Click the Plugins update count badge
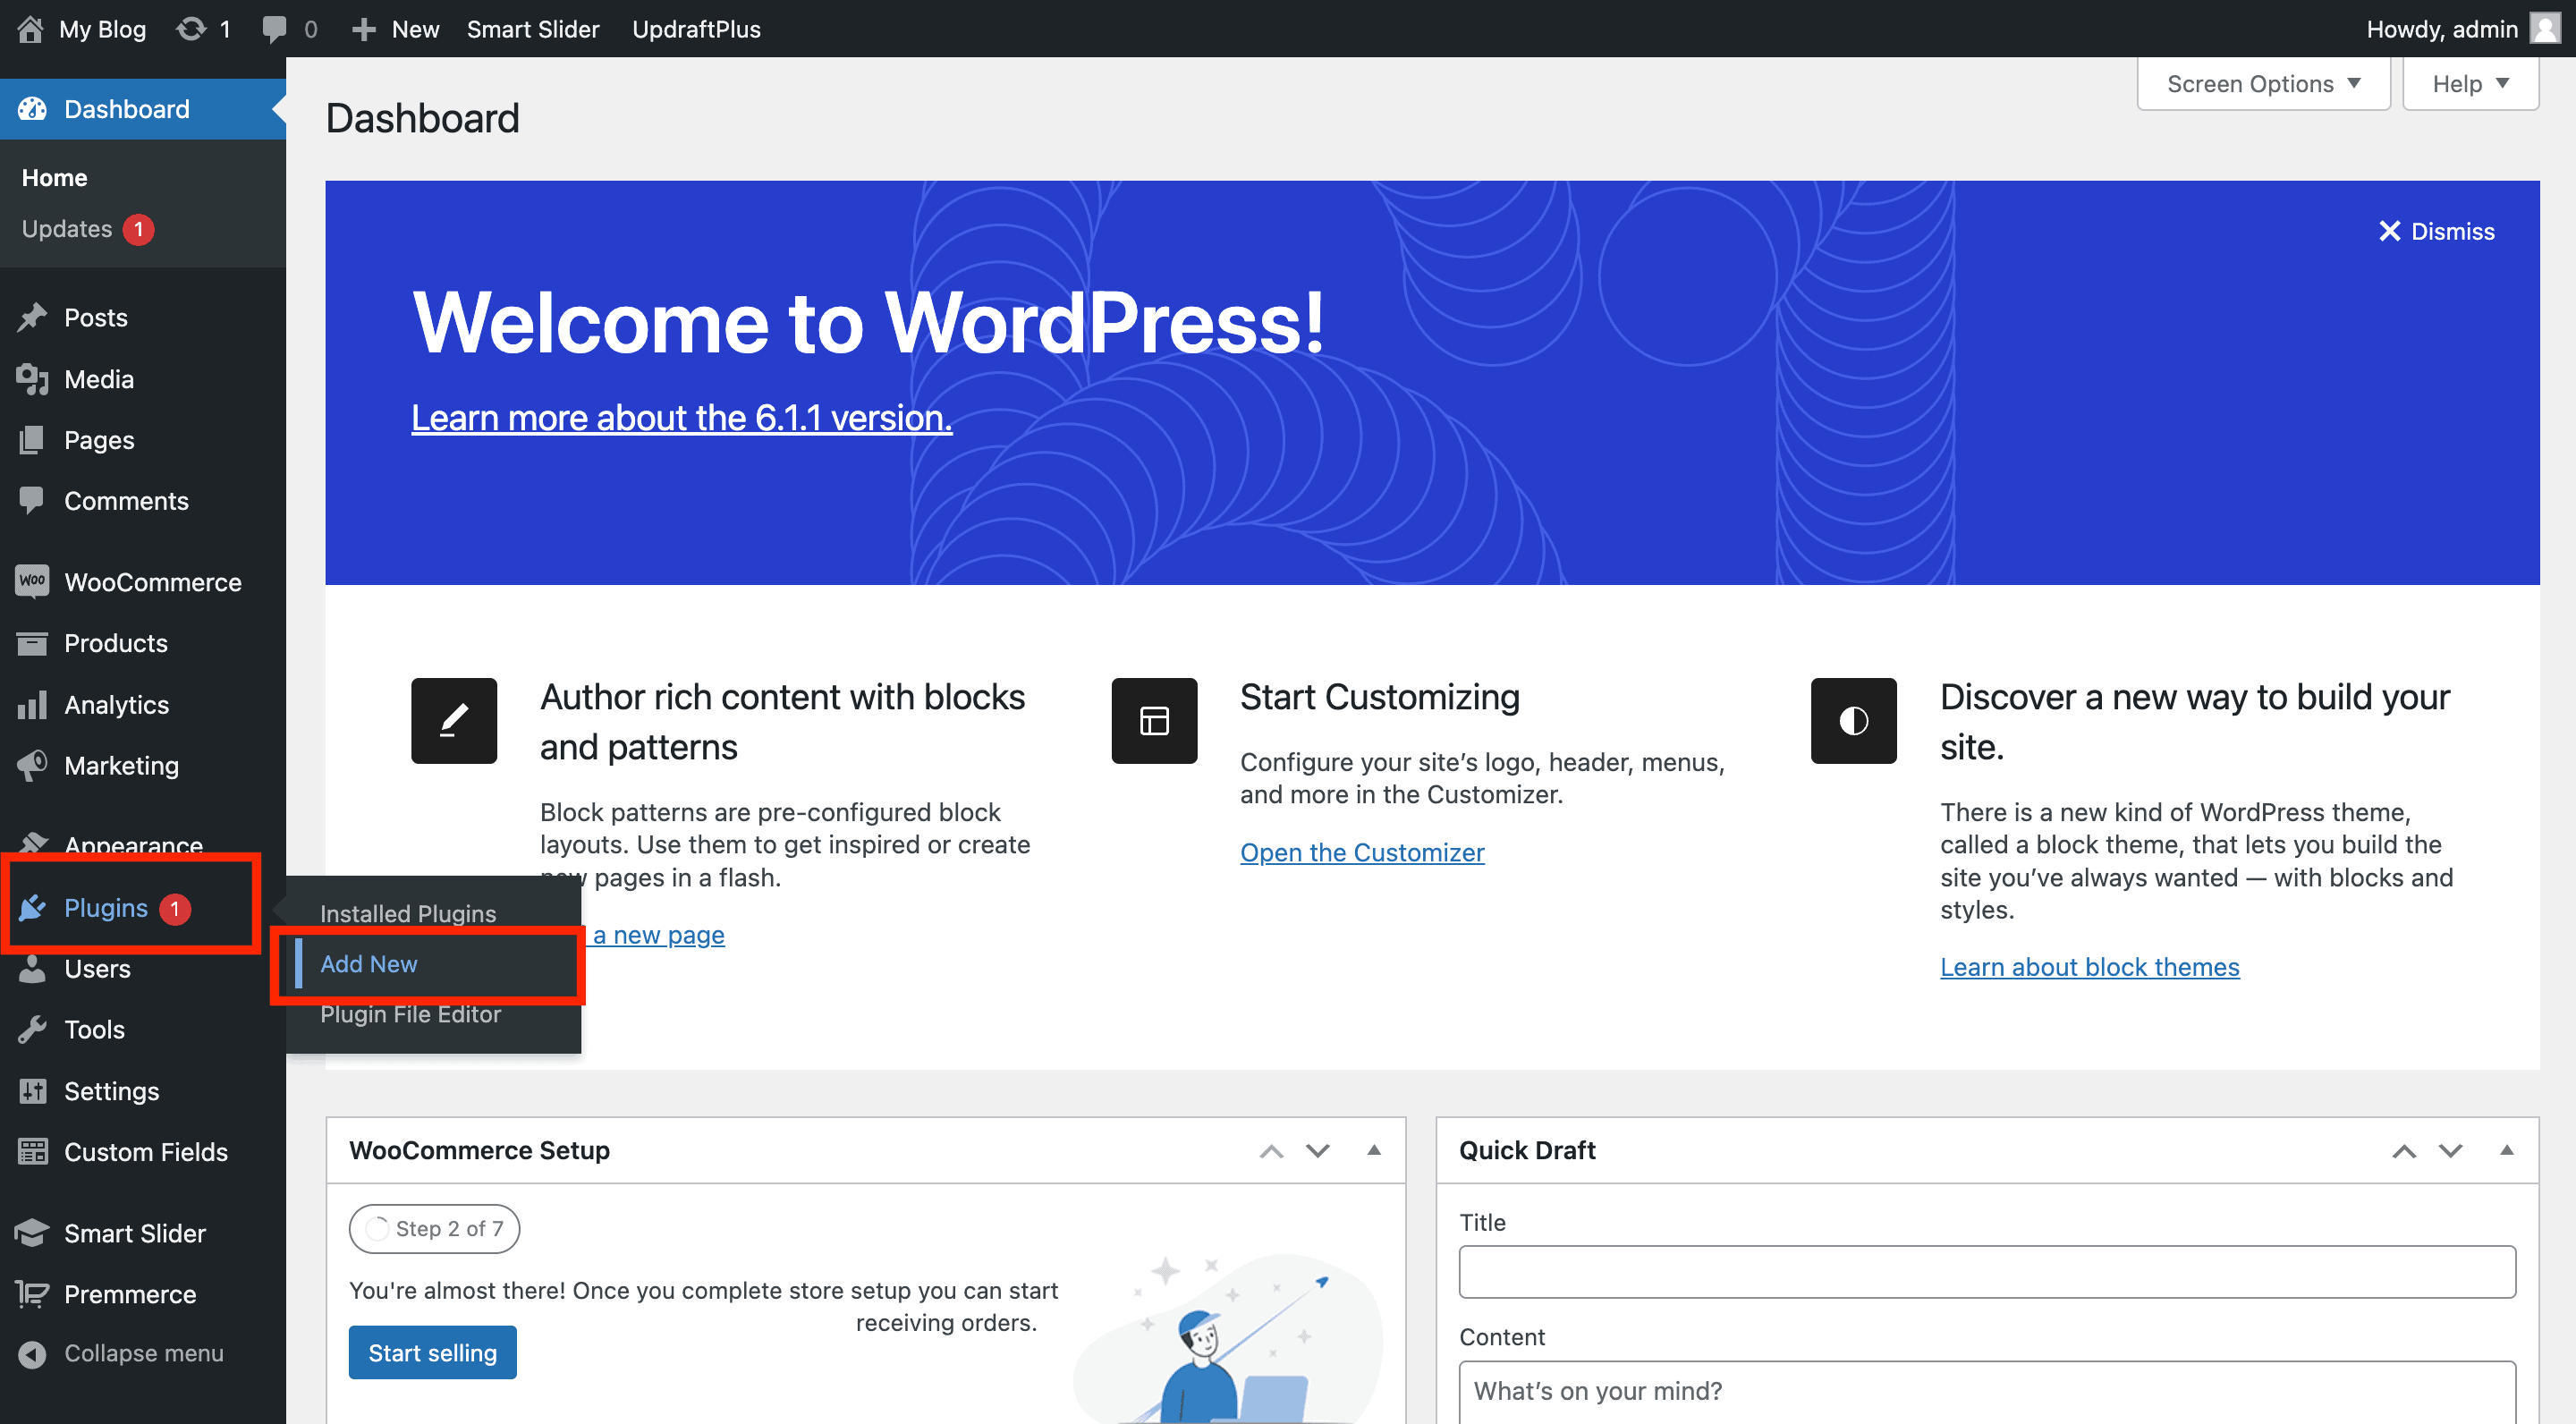 (175, 909)
